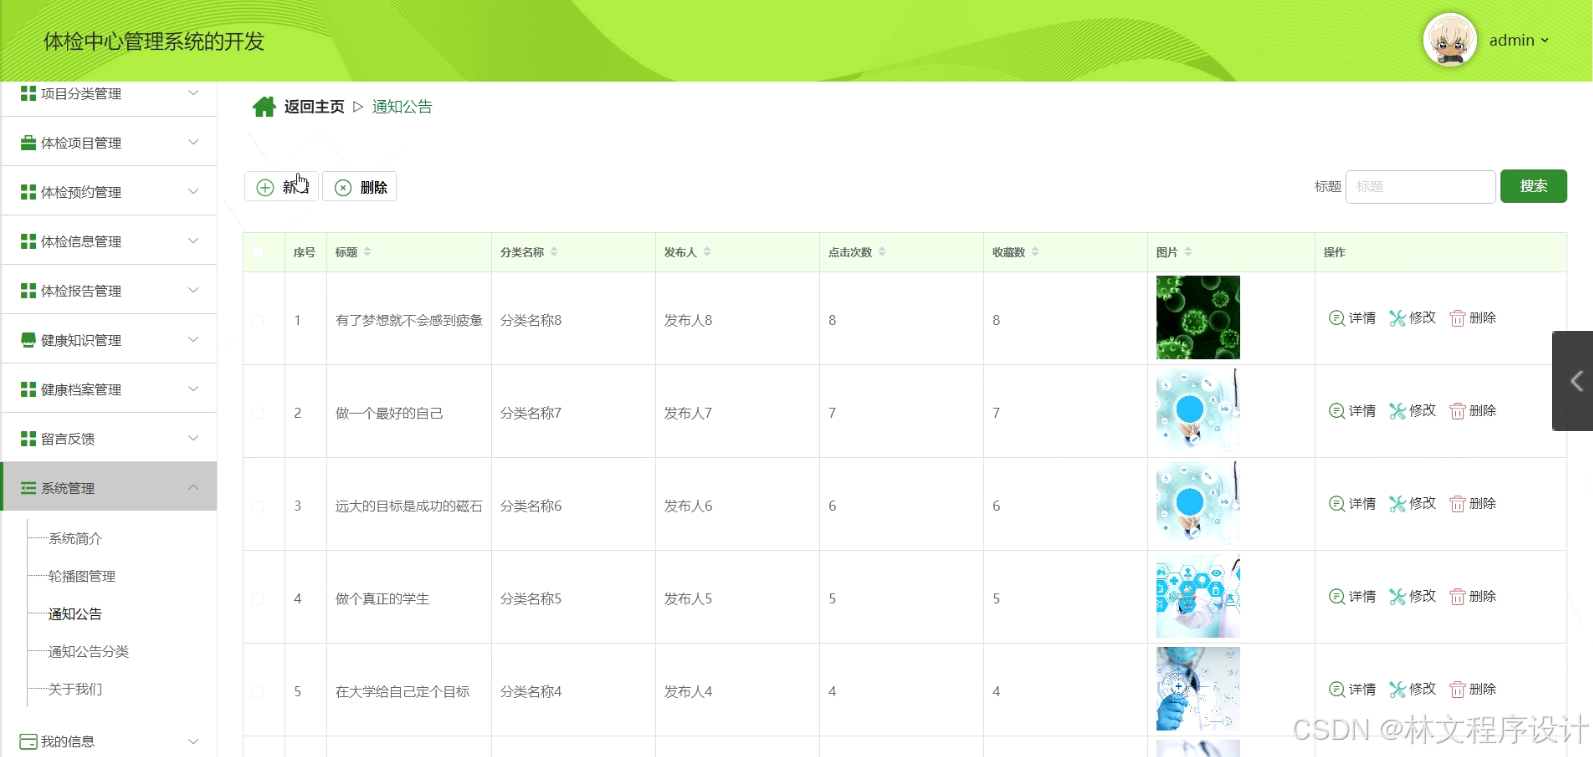The width and height of the screenshot is (1593, 757).
Task: Open 关于我们 submenu item
Action: [x=75, y=689]
